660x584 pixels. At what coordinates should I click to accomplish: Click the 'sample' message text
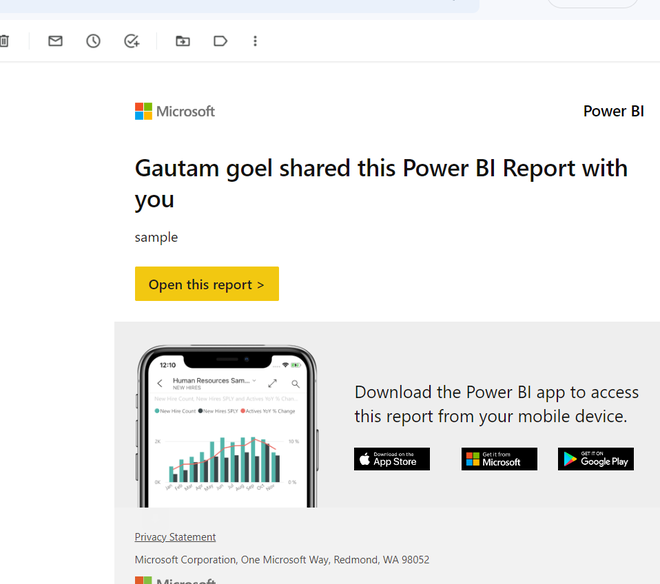pyautogui.click(x=156, y=237)
